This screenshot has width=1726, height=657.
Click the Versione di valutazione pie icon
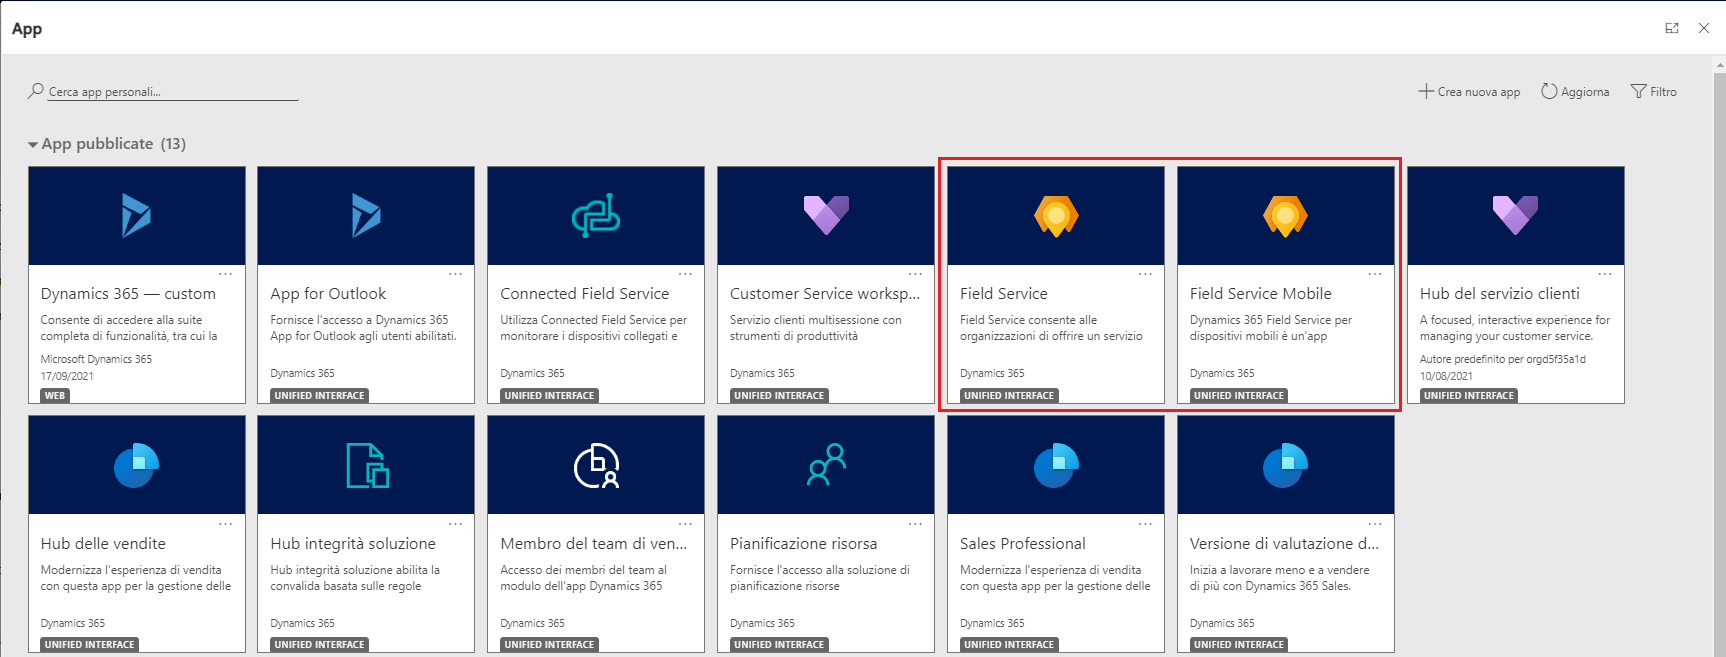pos(1286,465)
